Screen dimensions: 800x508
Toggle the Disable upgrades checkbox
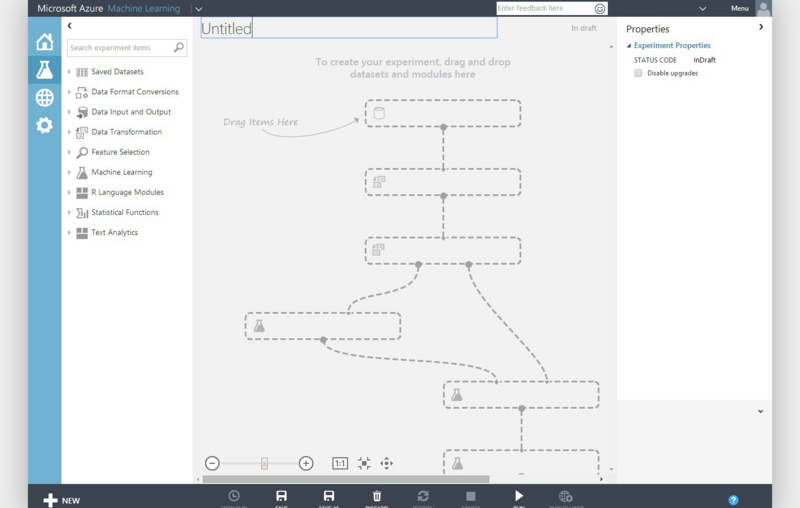(x=638, y=73)
